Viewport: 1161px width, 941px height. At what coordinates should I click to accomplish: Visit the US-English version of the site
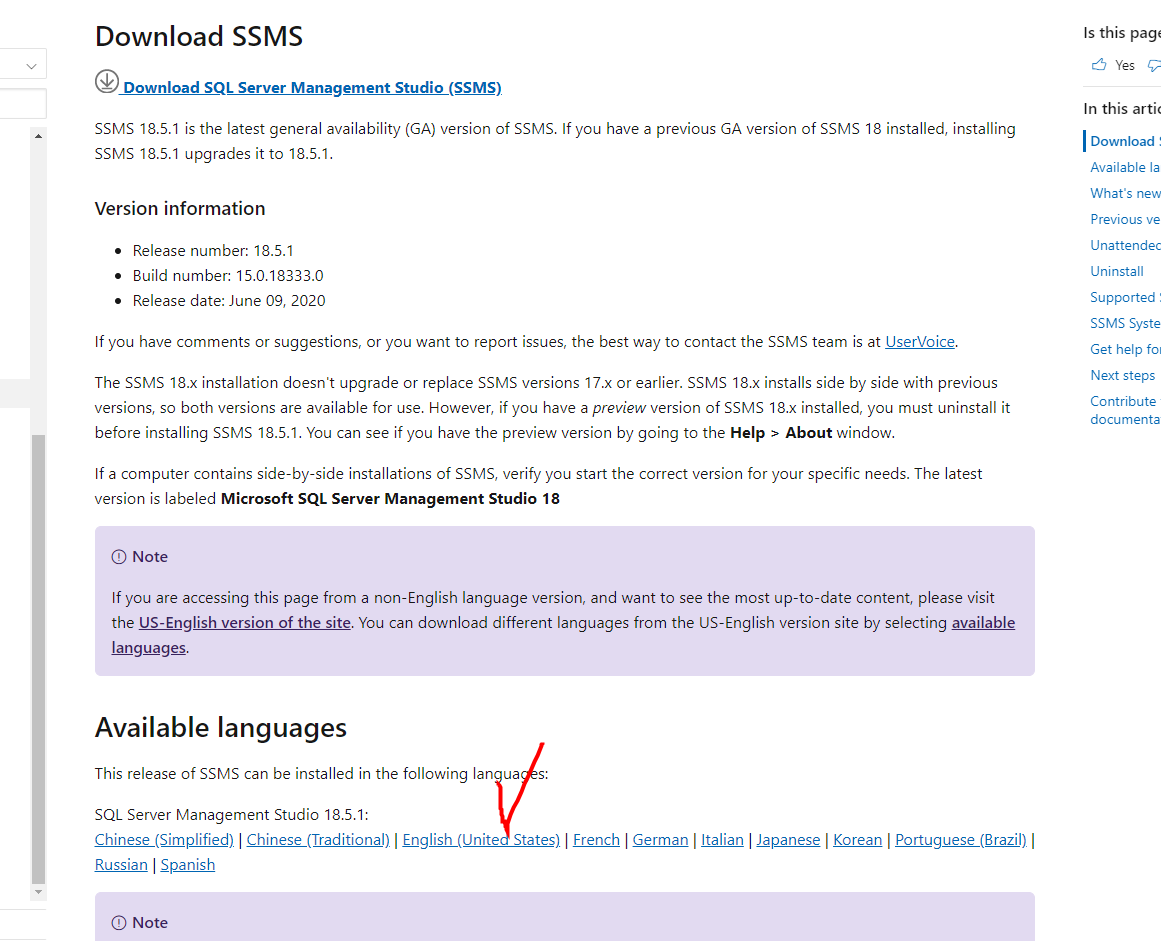click(x=244, y=622)
